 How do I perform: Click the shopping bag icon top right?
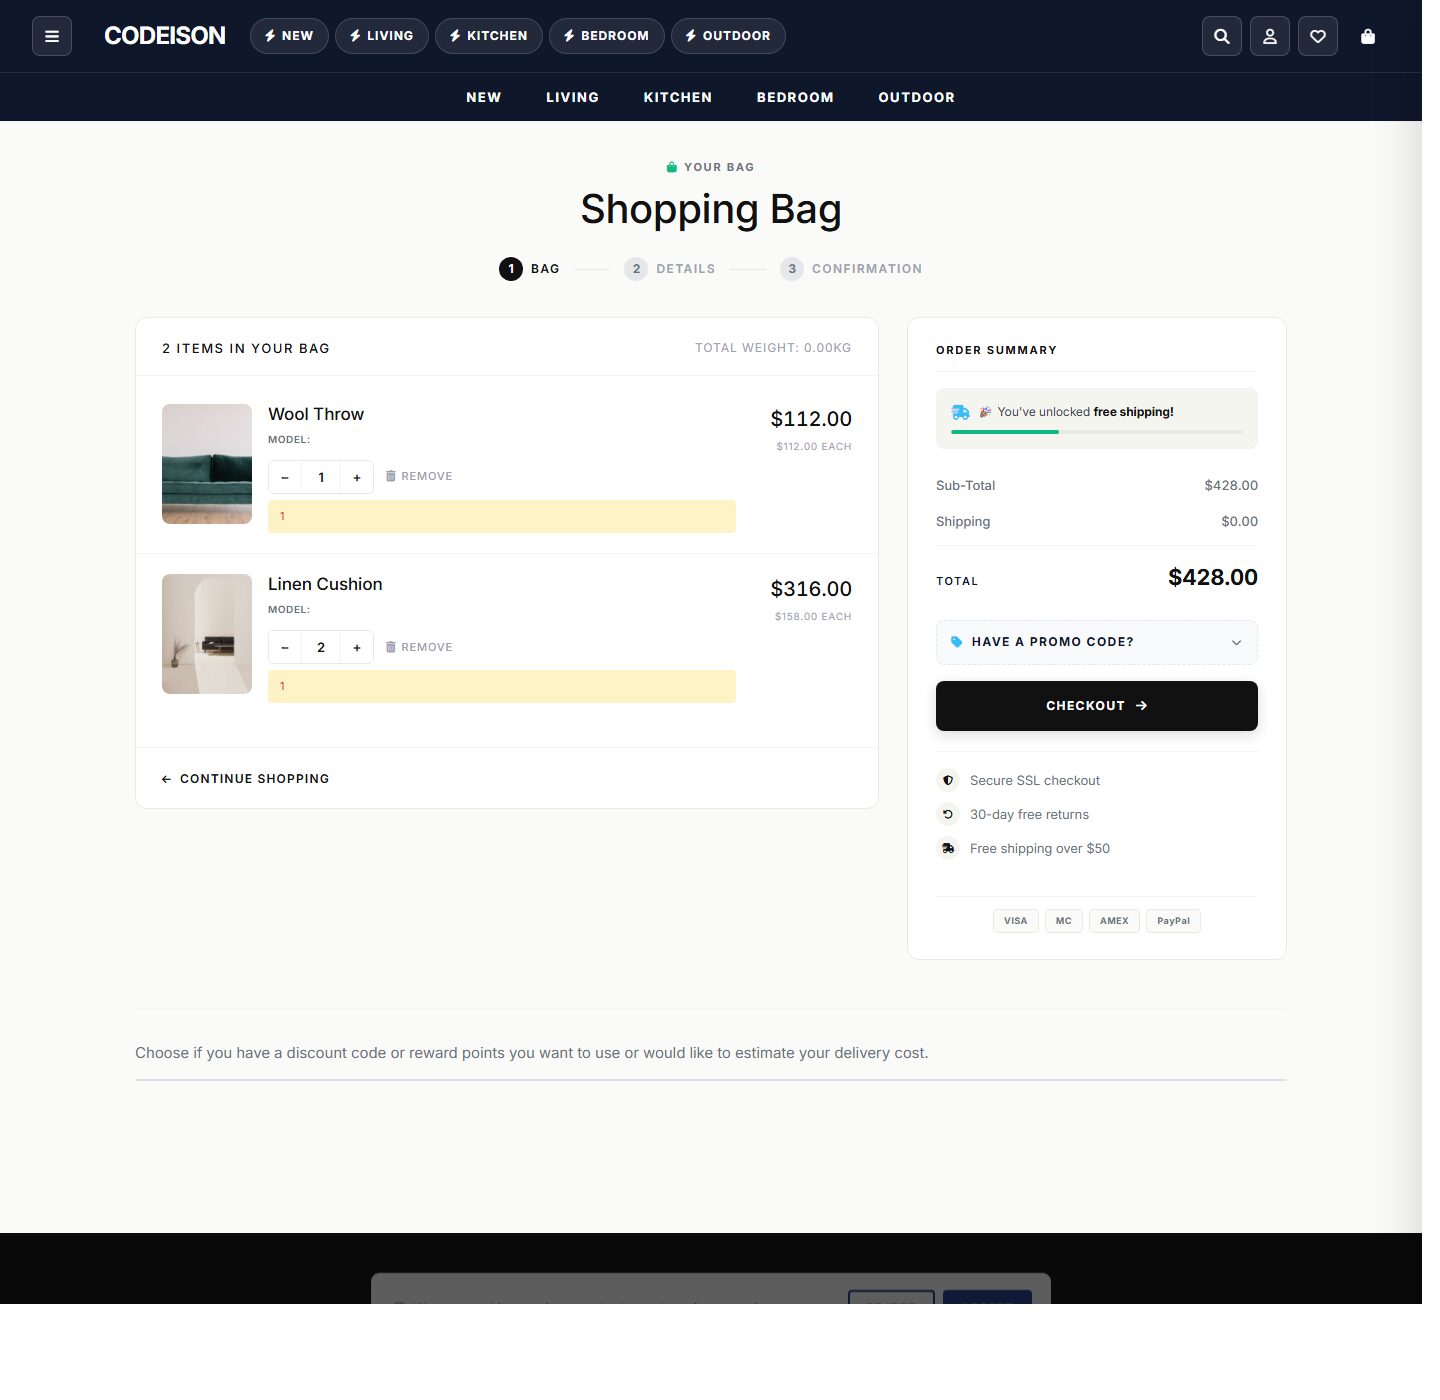(1367, 36)
